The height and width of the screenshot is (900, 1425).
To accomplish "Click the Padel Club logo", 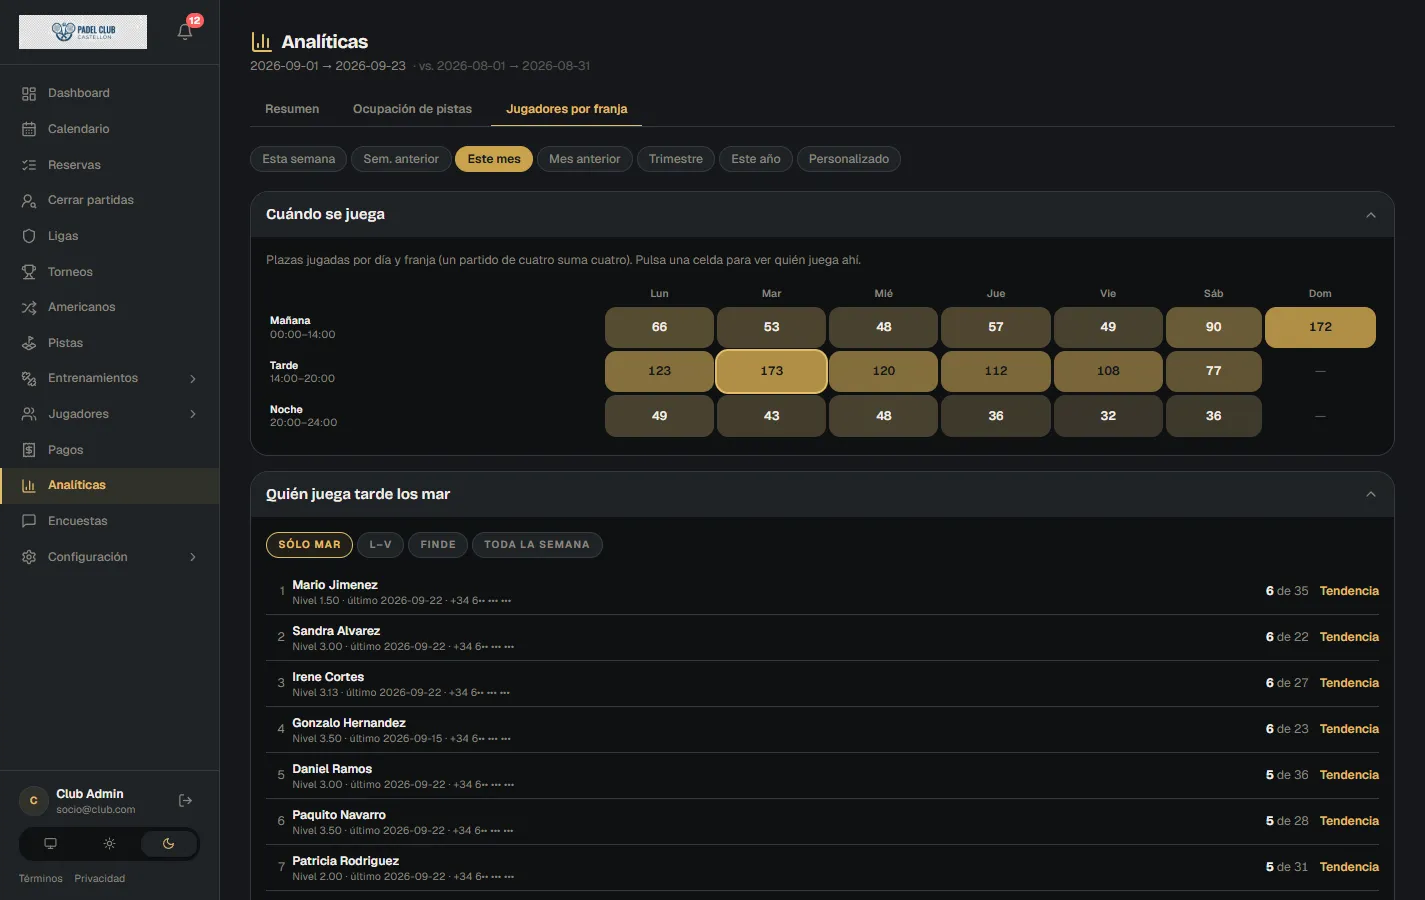I will tap(83, 32).
